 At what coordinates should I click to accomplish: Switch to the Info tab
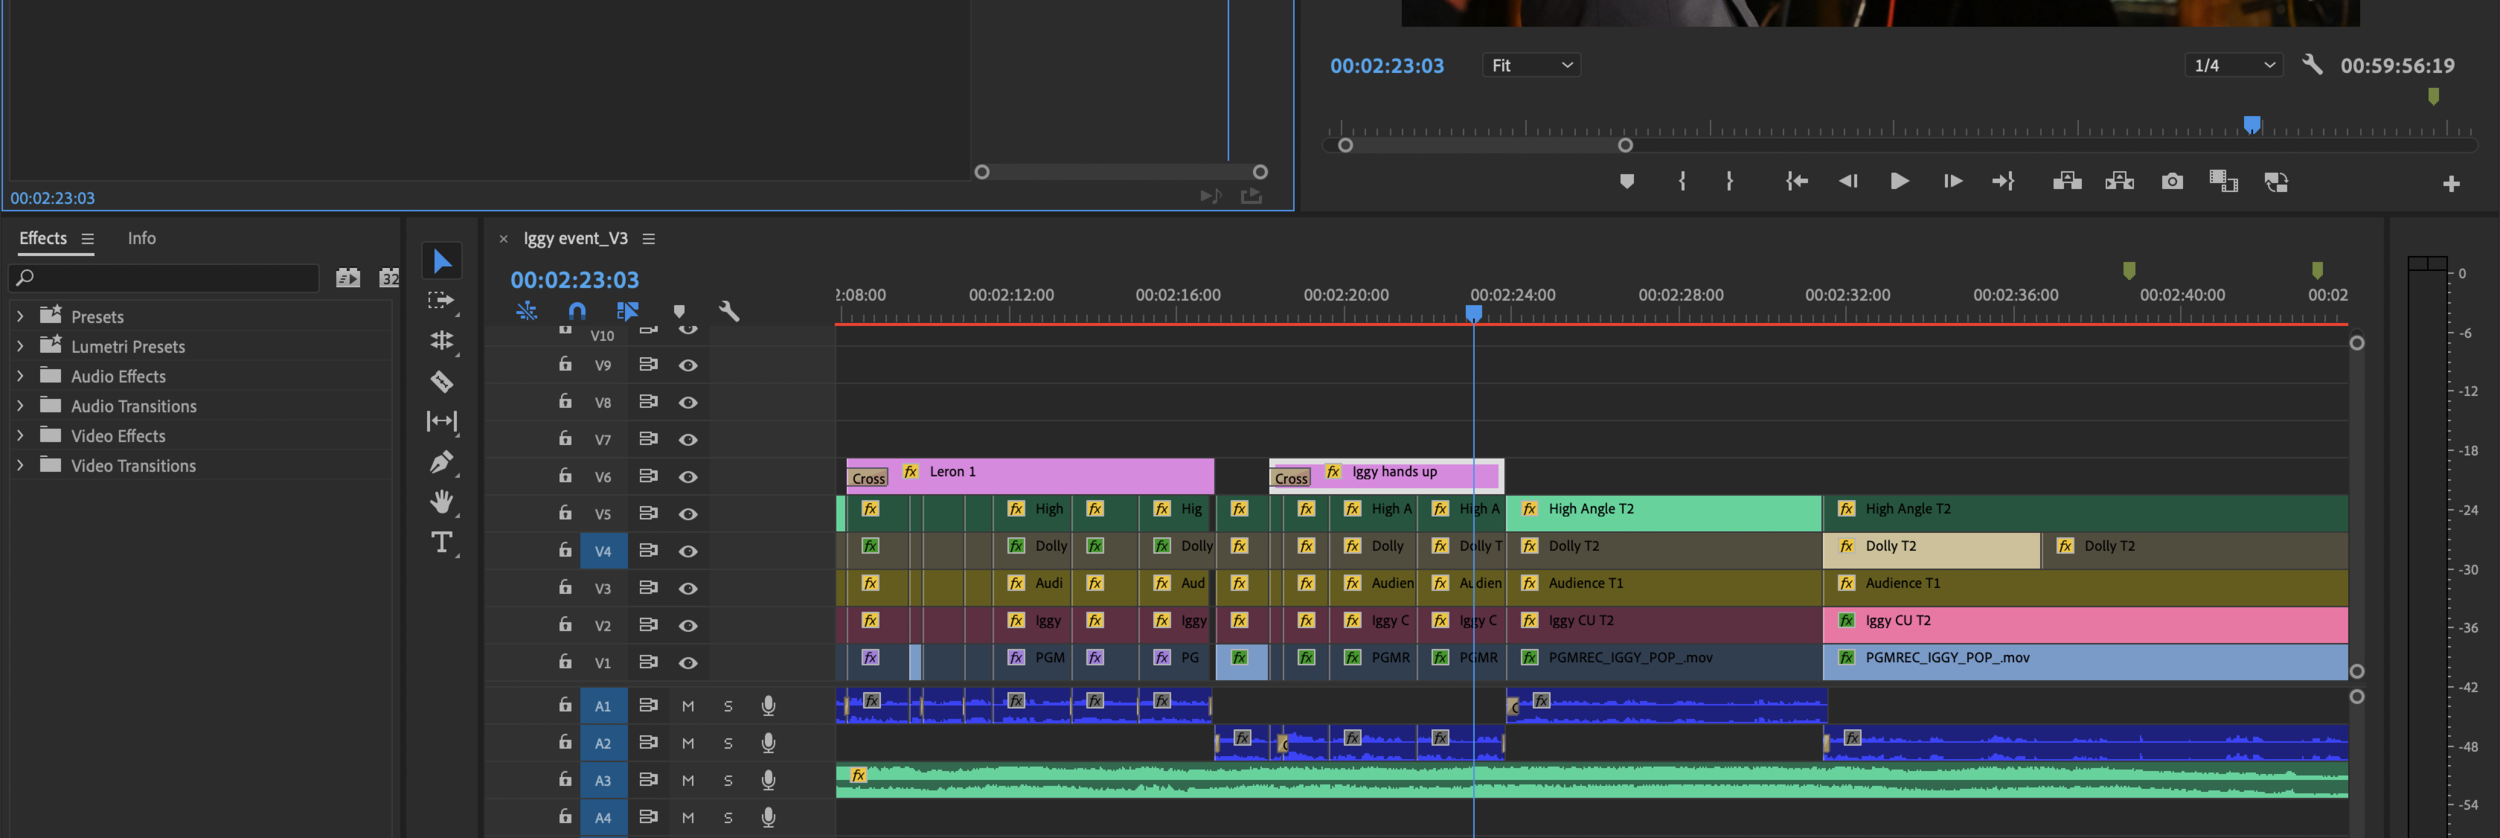pyautogui.click(x=142, y=238)
